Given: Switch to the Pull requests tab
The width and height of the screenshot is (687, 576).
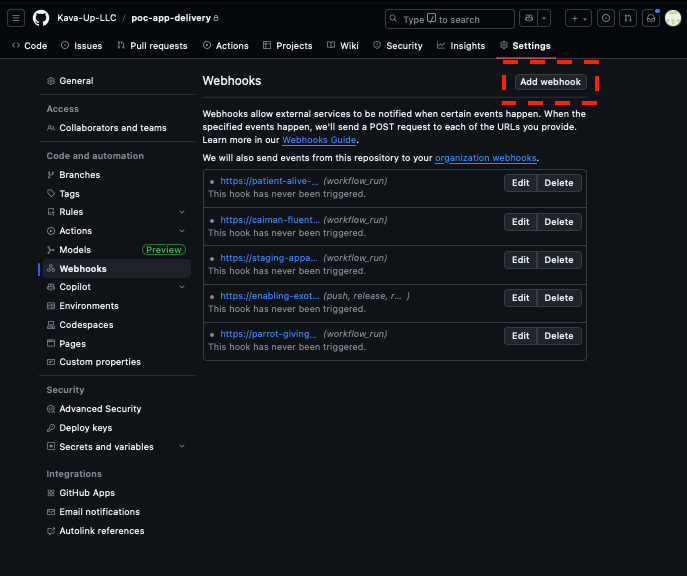Looking at the screenshot, I should [152, 46].
